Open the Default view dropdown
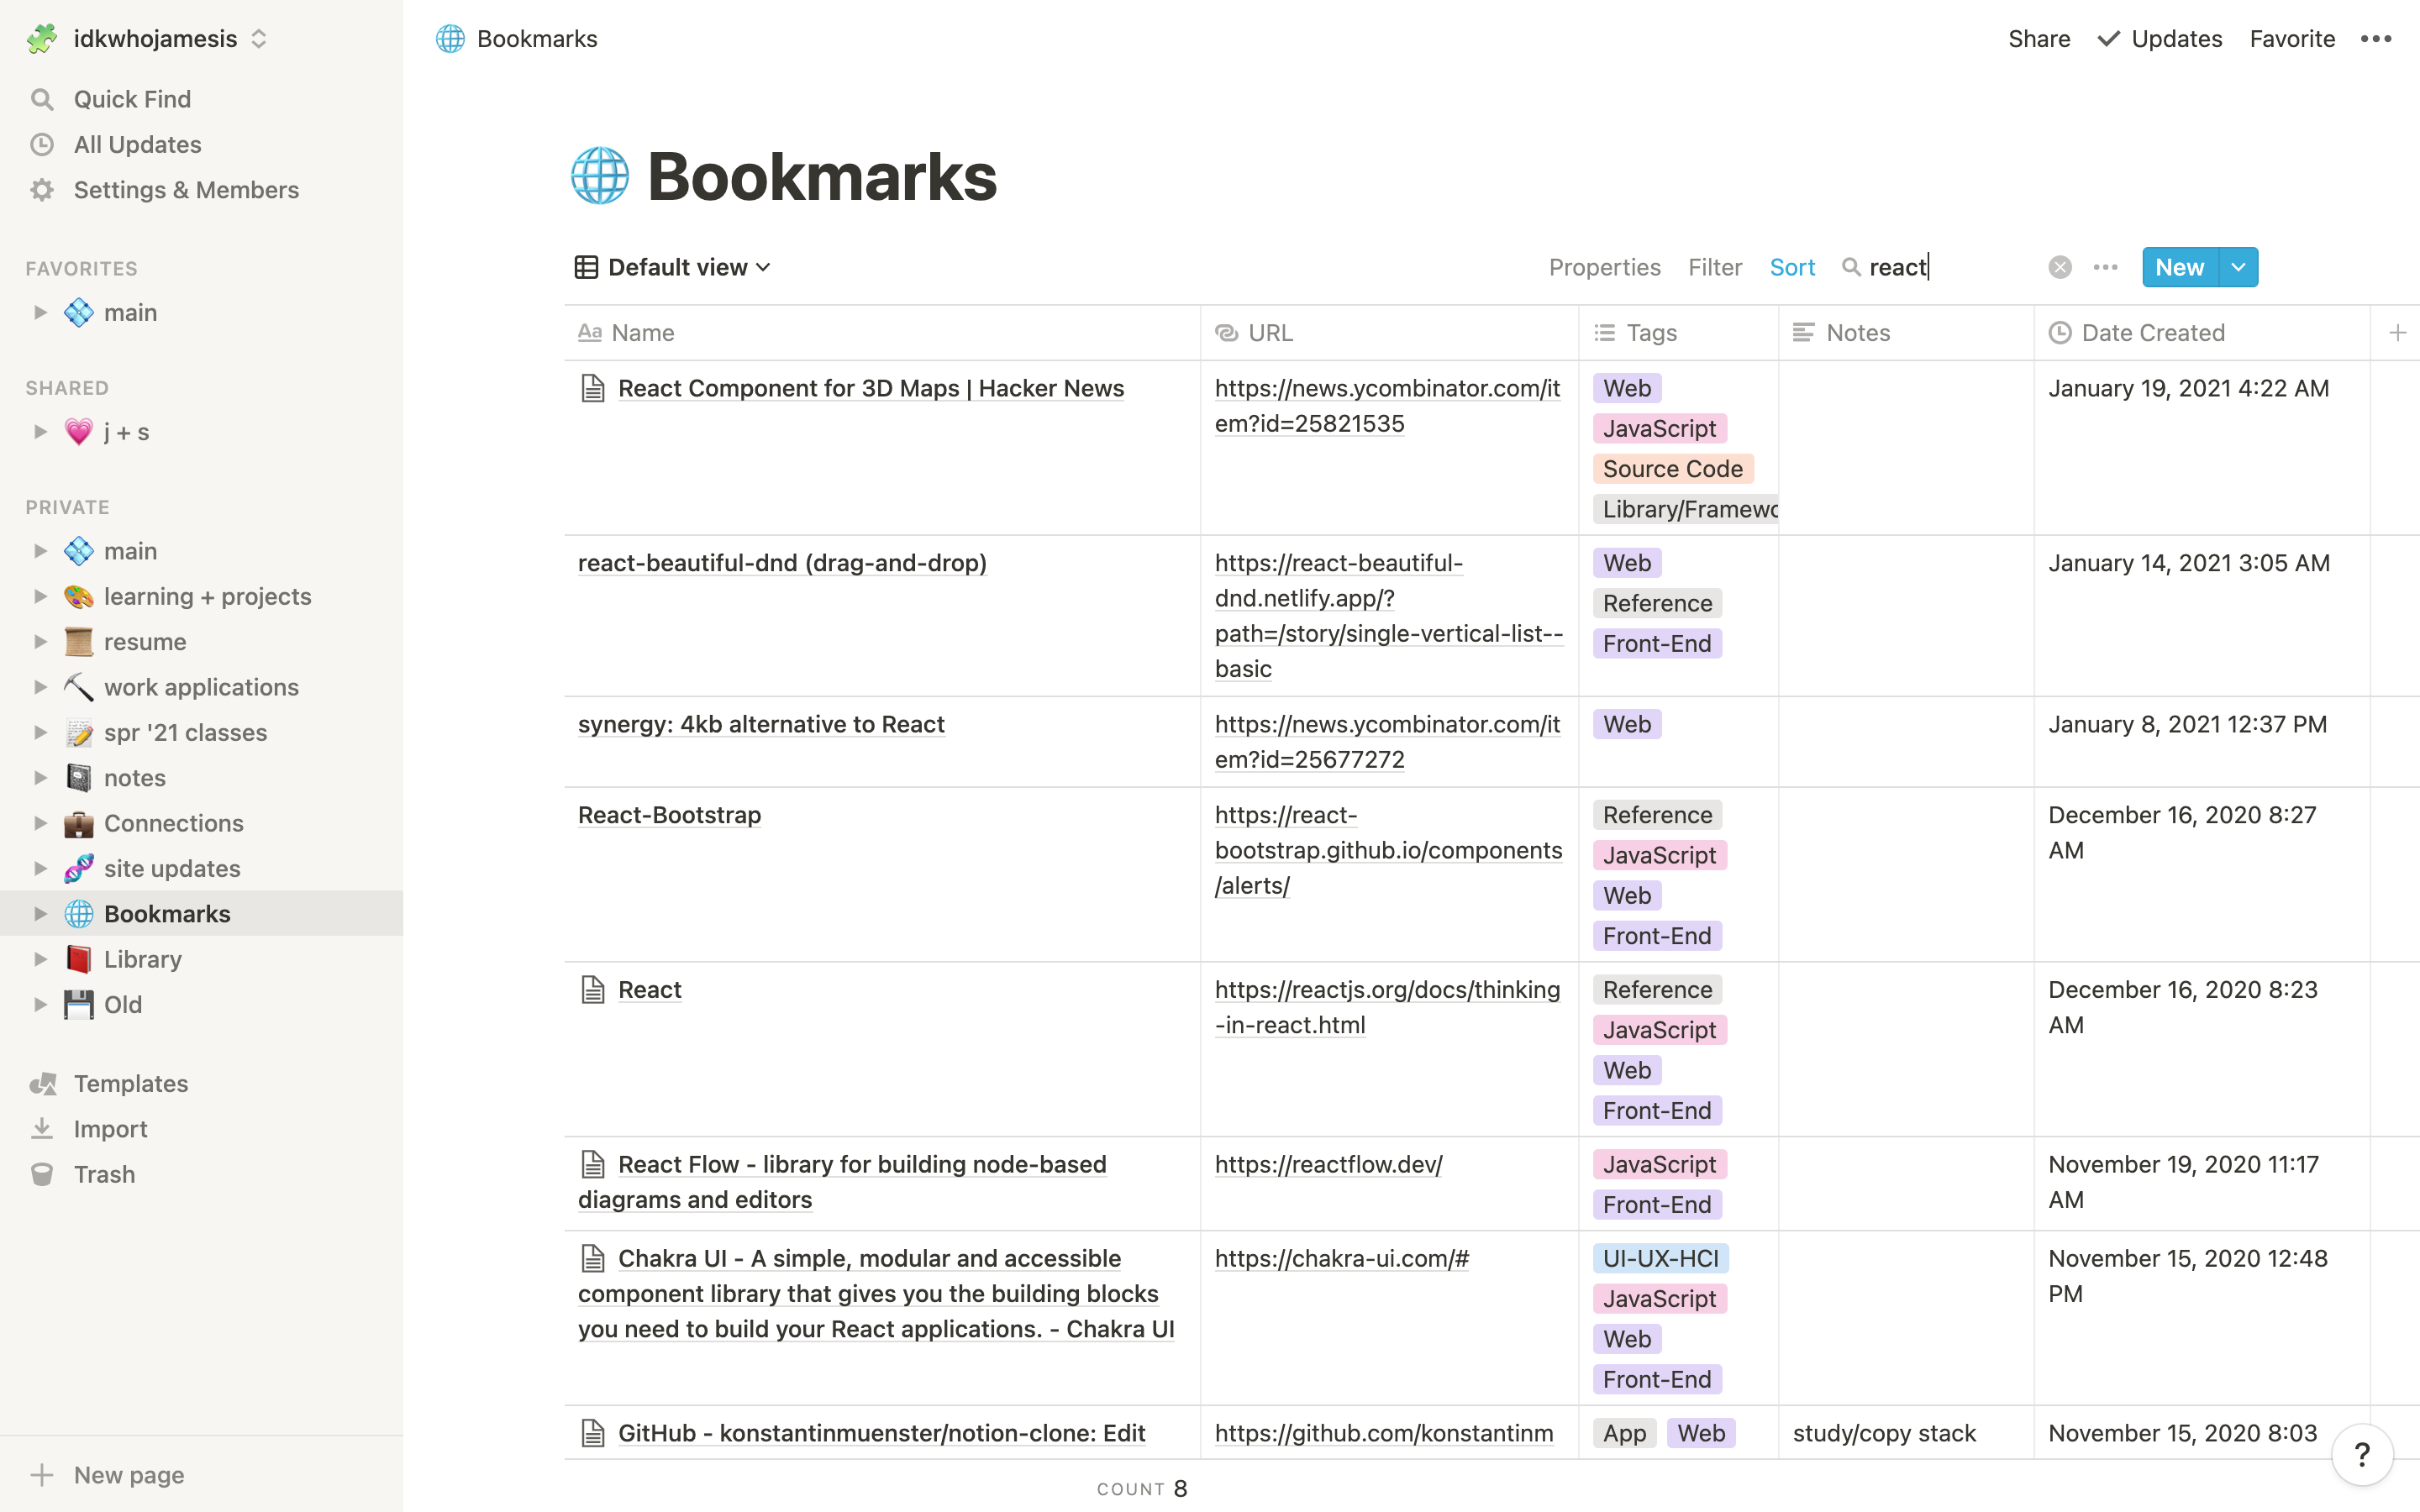 [x=673, y=267]
